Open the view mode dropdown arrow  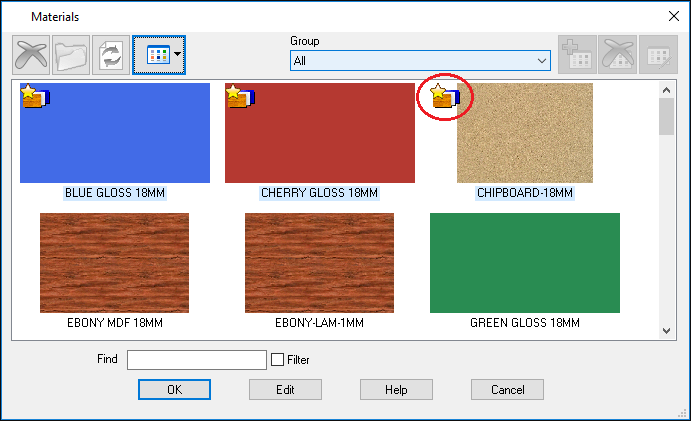177,54
